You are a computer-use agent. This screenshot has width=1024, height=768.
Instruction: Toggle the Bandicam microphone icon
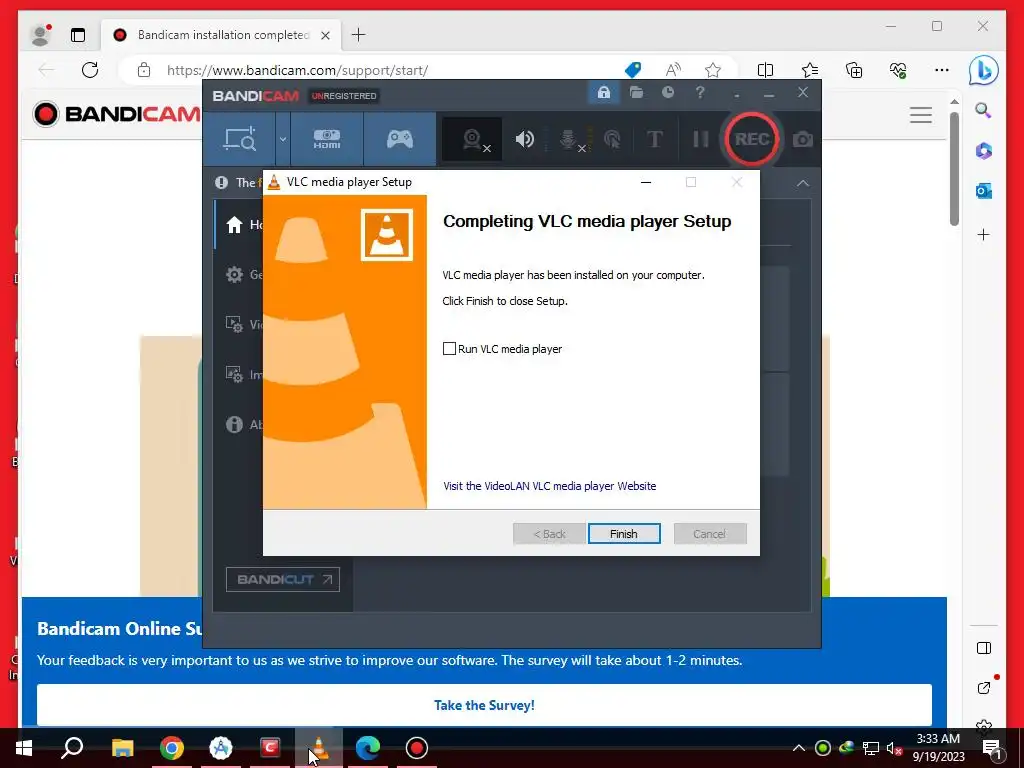pos(570,139)
